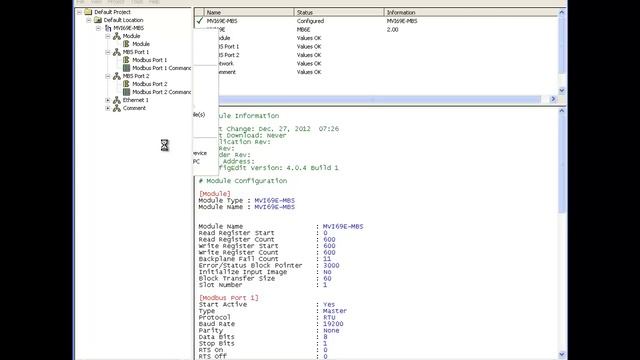Collapse the MVI69E-MBS tree node

[98, 28]
